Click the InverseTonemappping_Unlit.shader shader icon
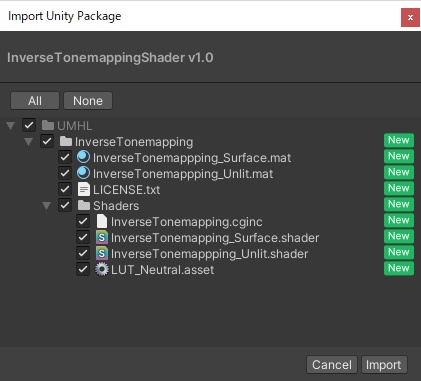The height and width of the screenshot is (381, 421). pos(102,253)
